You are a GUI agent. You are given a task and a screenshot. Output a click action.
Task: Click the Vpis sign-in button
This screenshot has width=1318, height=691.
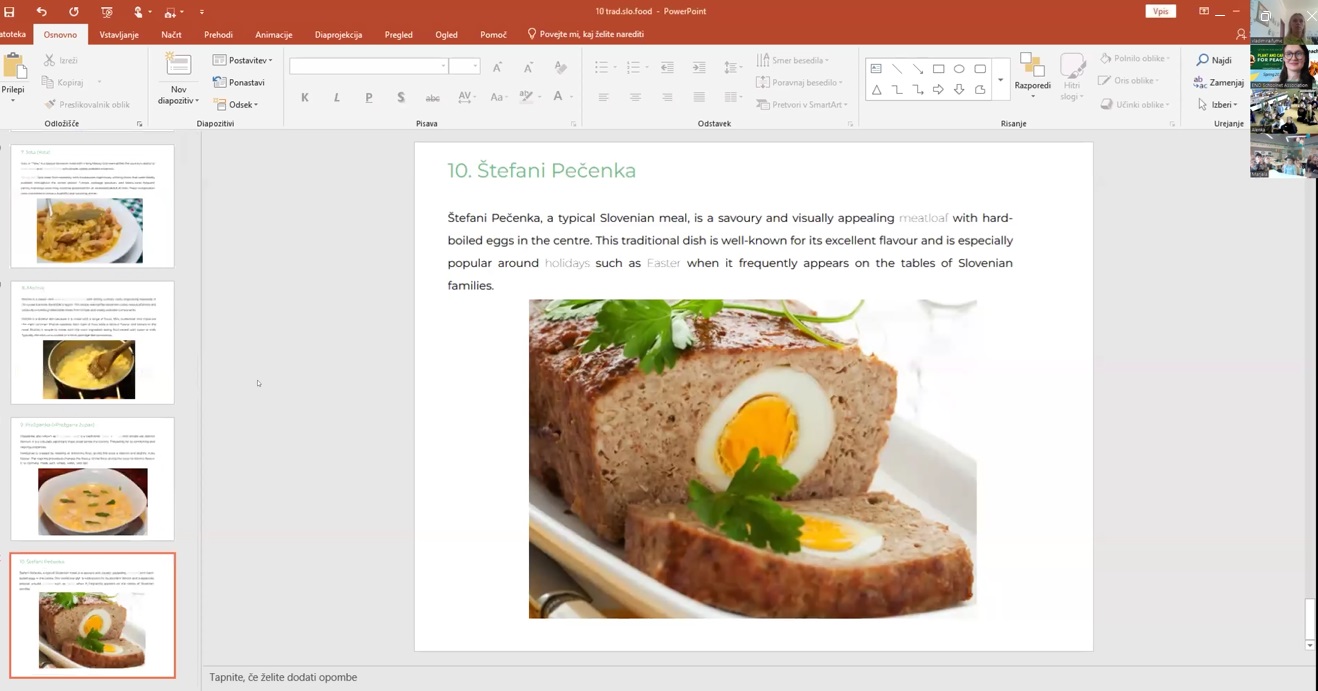point(1160,12)
